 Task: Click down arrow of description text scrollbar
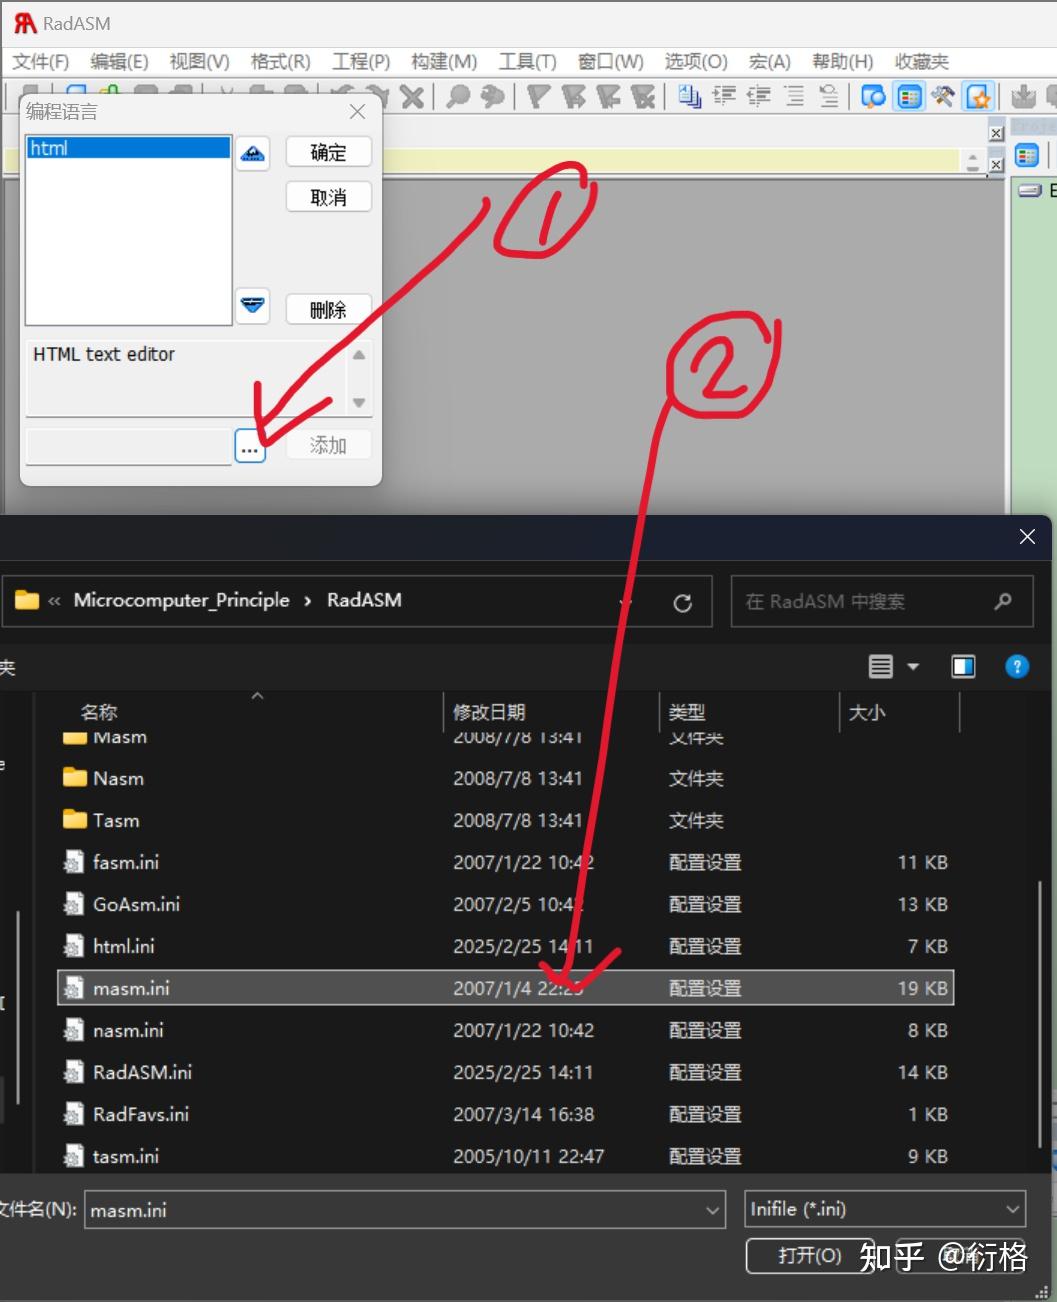[x=359, y=403]
